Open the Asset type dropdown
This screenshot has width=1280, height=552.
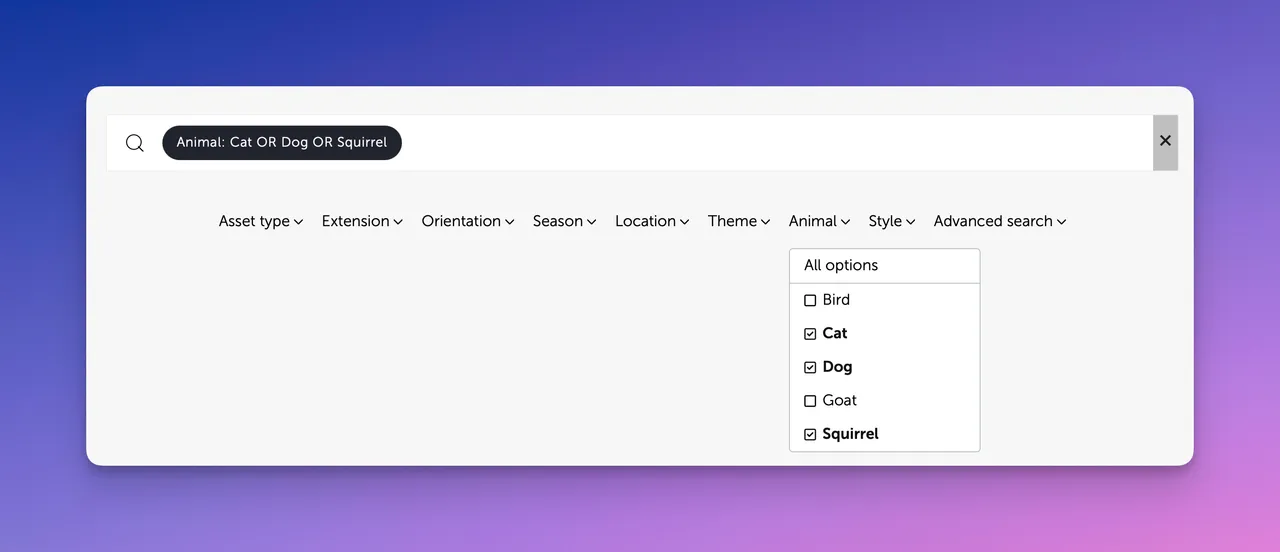(x=260, y=221)
